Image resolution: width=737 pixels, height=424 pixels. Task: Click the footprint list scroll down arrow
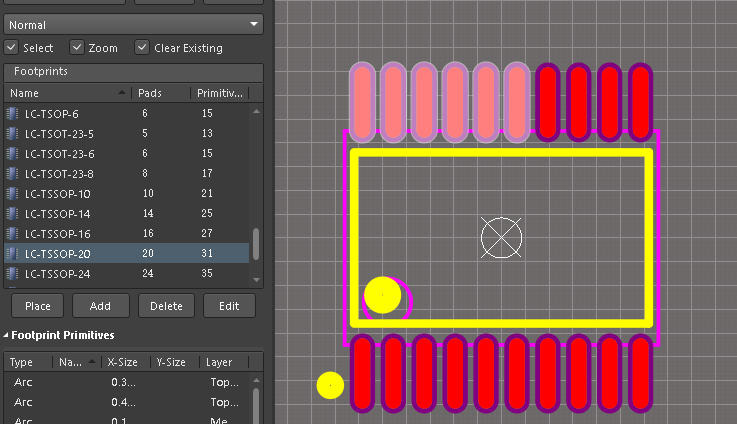(x=256, y=280)
